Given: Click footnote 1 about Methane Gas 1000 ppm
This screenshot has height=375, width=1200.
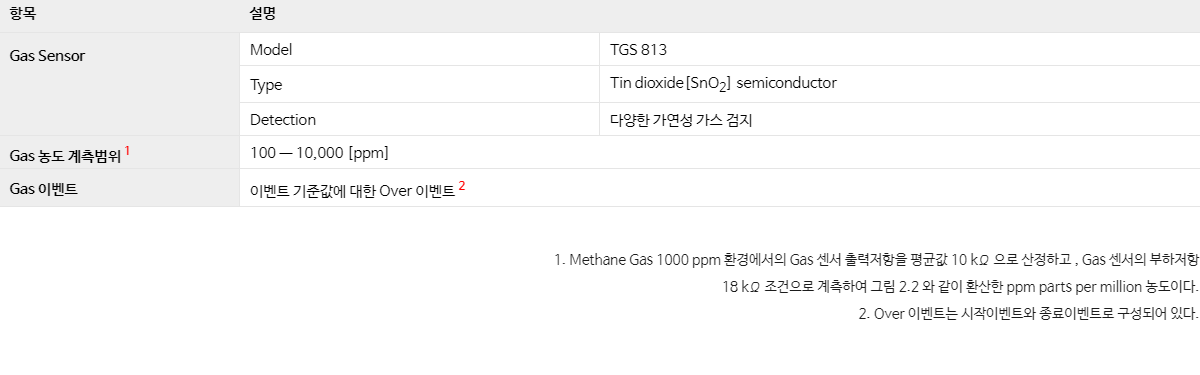Looking at the screenshot, I should coord(876,260).
